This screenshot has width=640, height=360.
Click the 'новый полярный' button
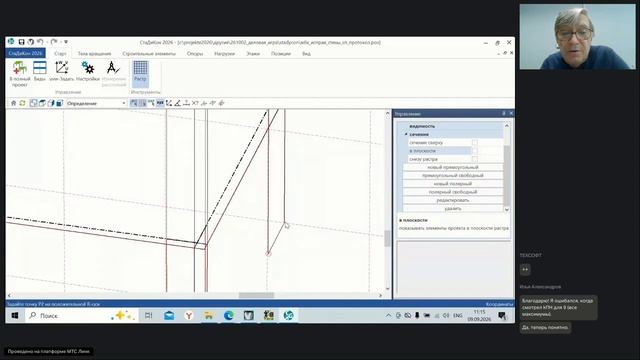pyautogui.click(x=453, y=184)
